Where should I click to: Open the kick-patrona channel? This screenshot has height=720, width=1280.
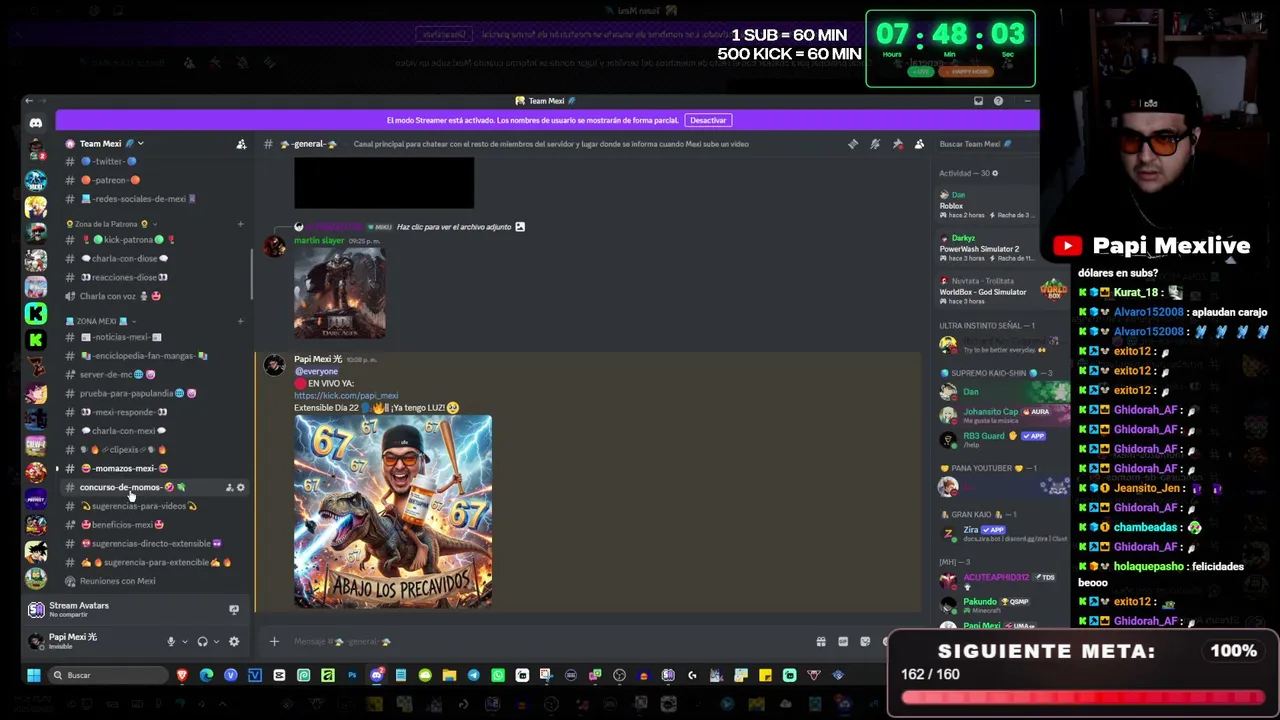(155, 240)
